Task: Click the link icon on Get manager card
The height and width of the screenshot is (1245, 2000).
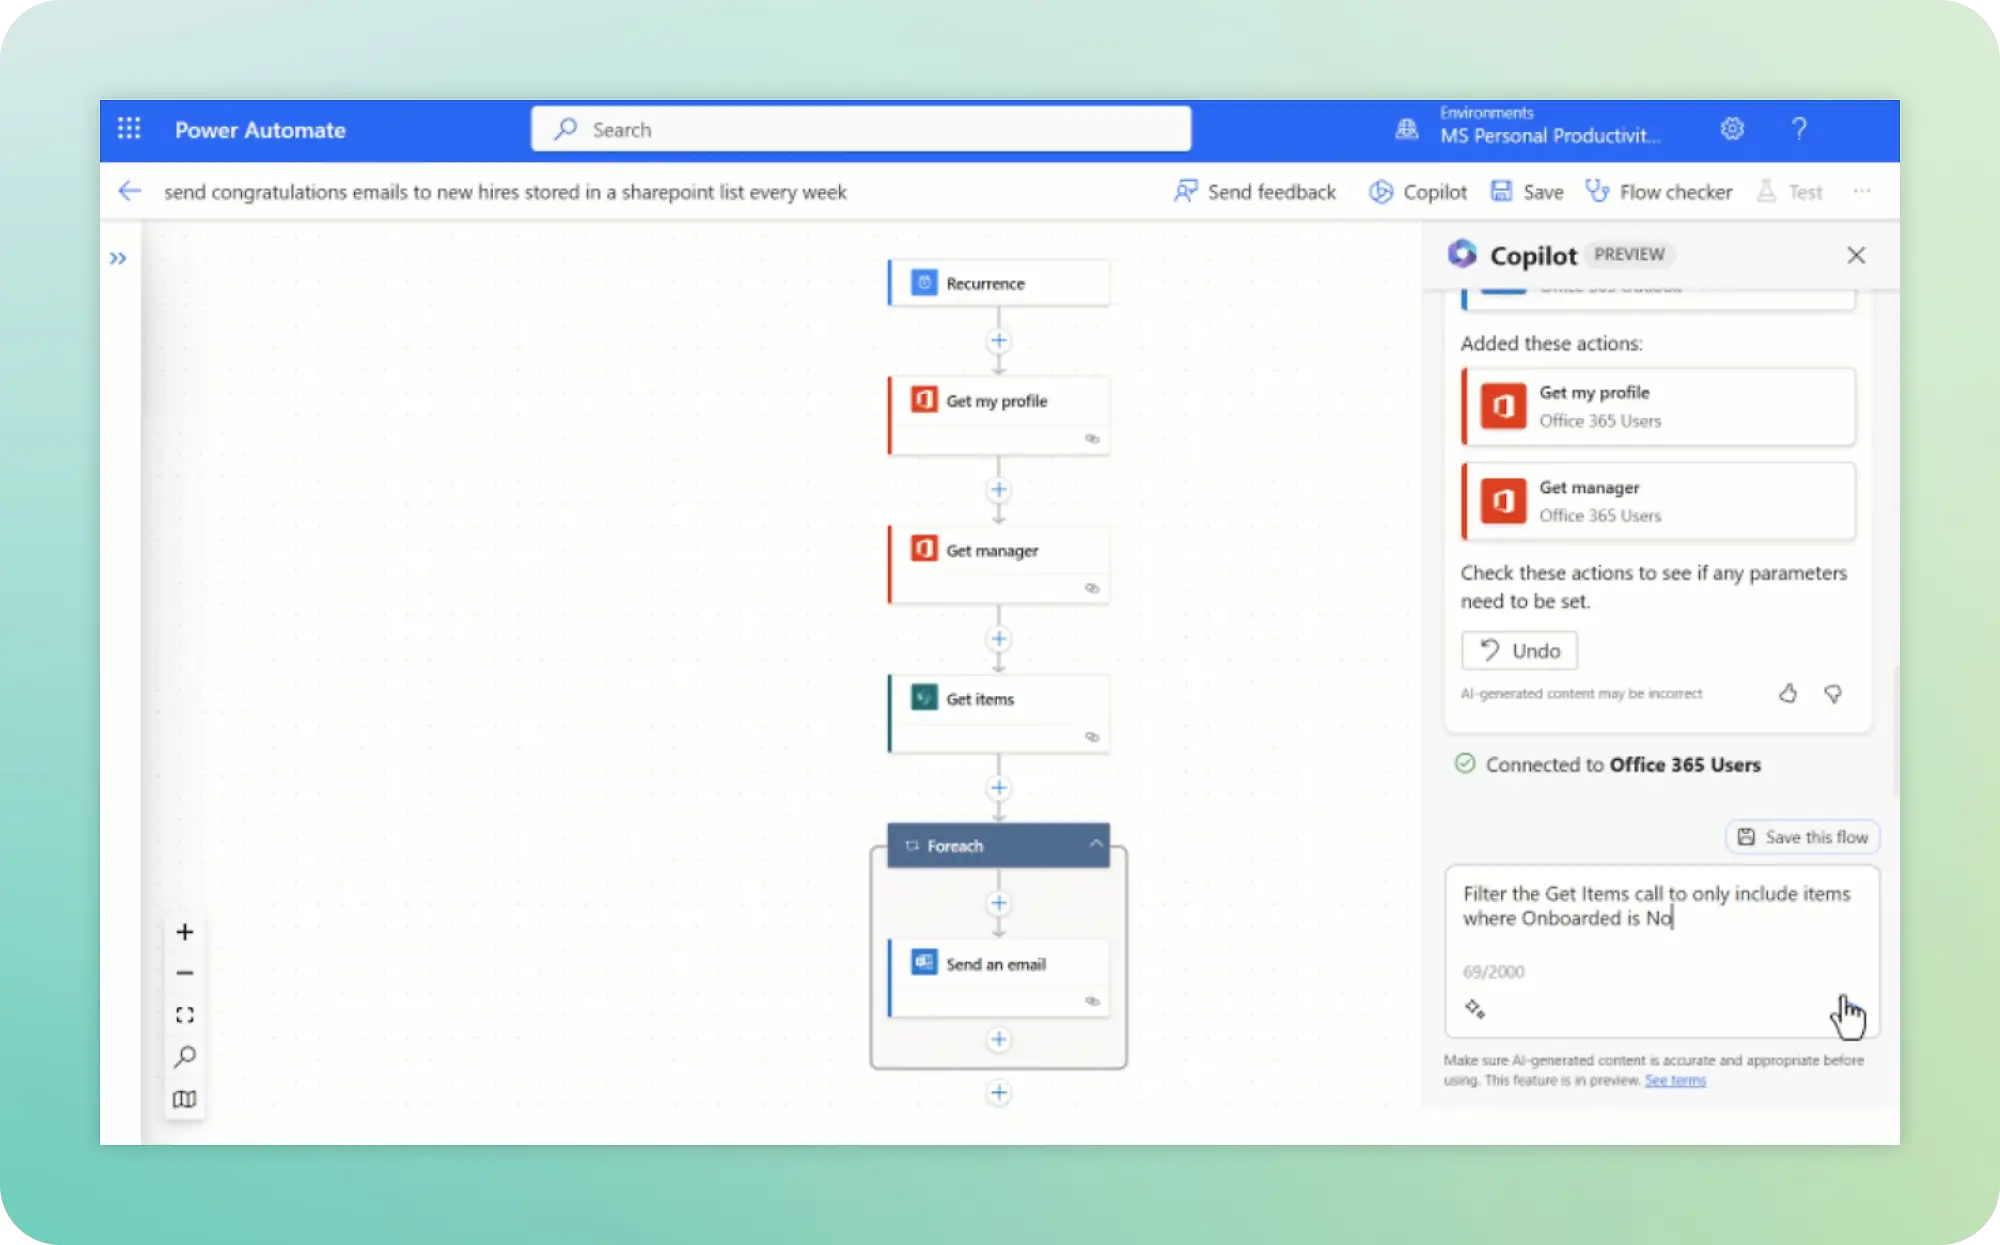Action: 1092,588
